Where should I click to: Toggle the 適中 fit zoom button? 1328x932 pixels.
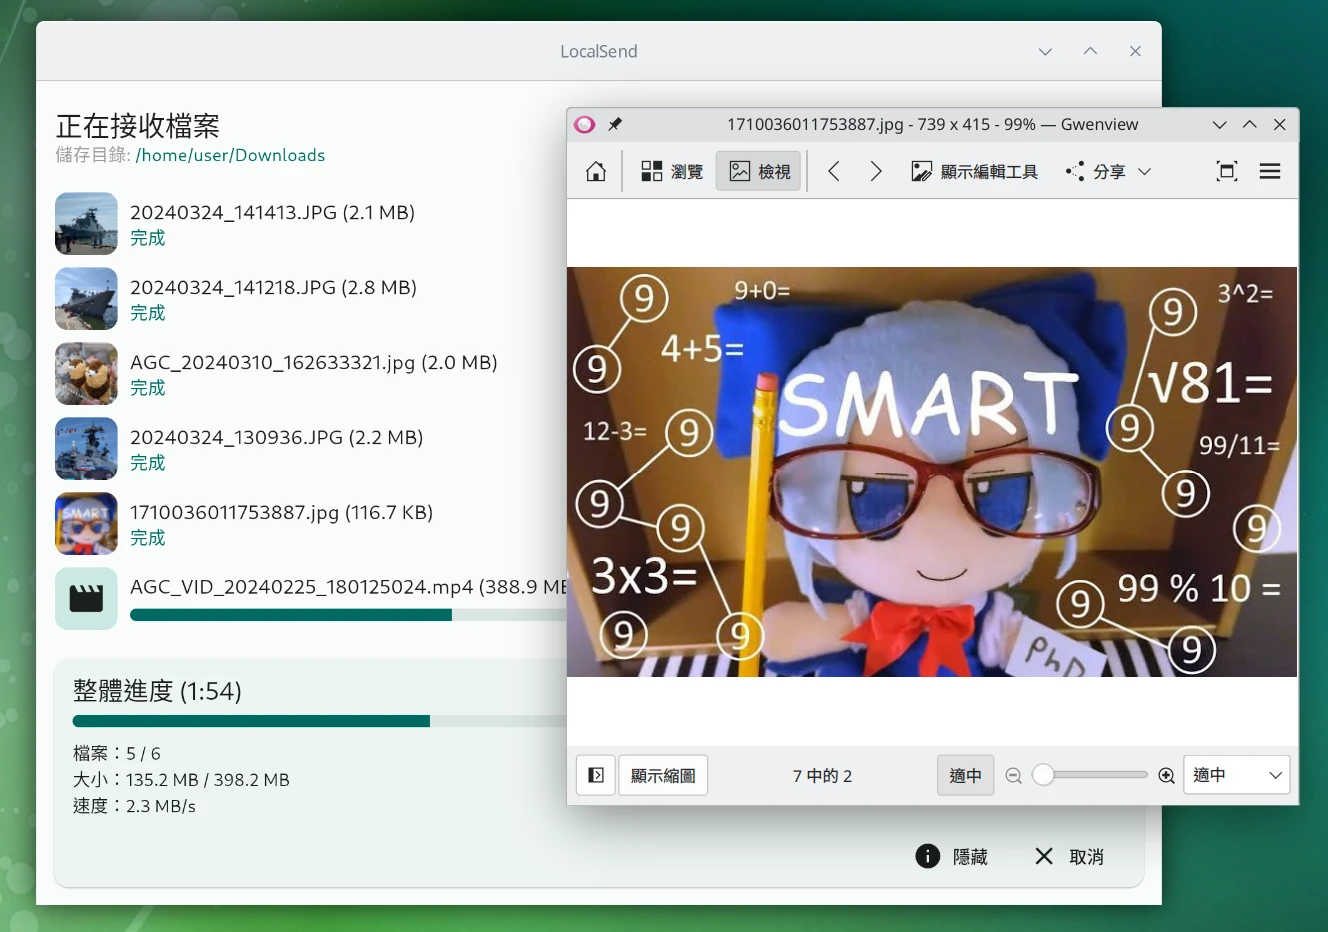[x=965, y=776]
